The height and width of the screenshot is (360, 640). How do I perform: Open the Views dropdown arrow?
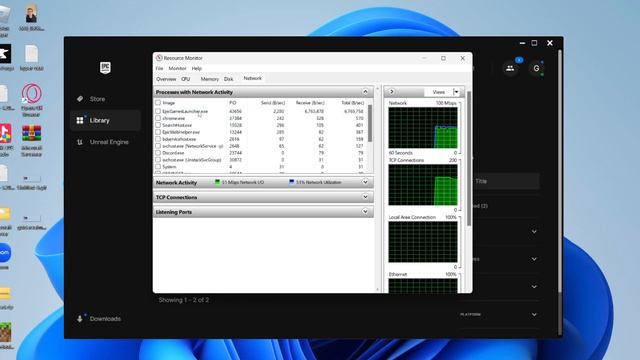tap(456, 92)
